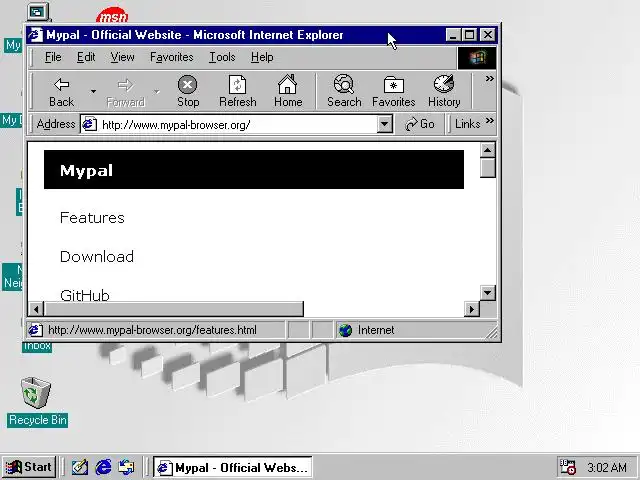Click the Mypal taskbar button
This screenshot has width=640, height=480.
click(232, 467)
